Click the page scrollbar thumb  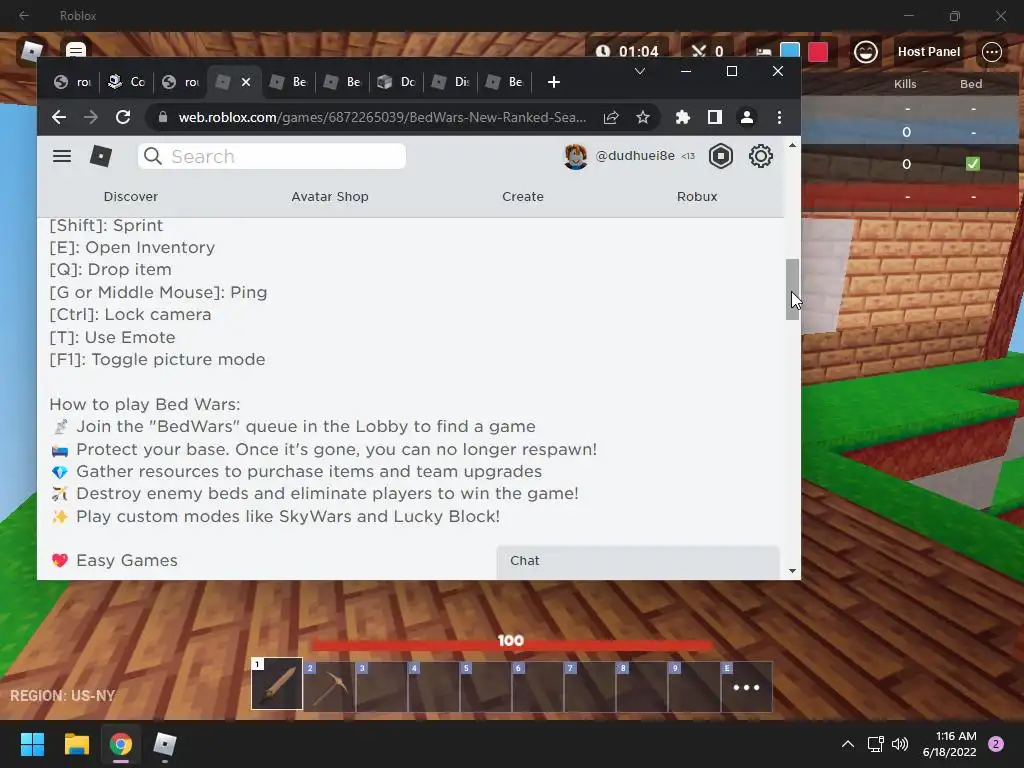tap(792, 289)
